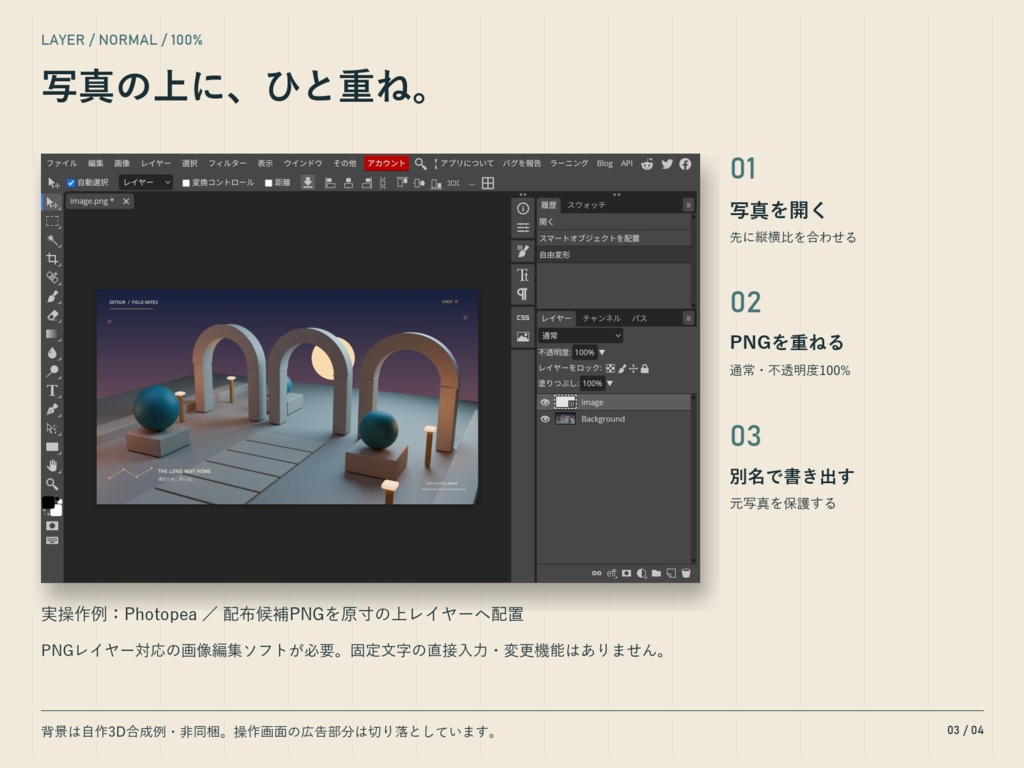Image resolution: width=1024 pixels, height=768 pixels.
Task: Open layer effects (eff) button
Action: [611, 573]
